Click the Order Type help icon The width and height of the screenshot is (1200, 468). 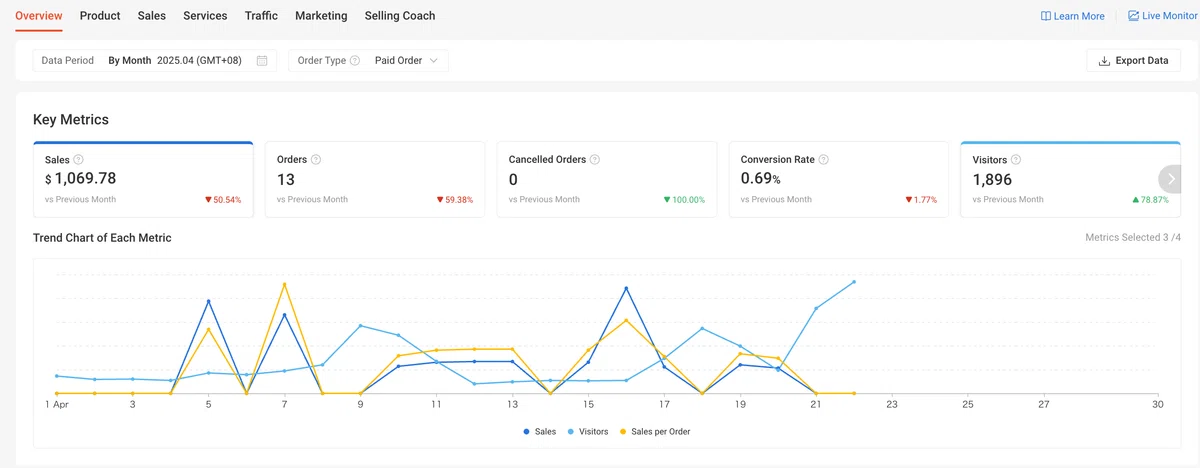pyautogui.click(x=355, y=61)
